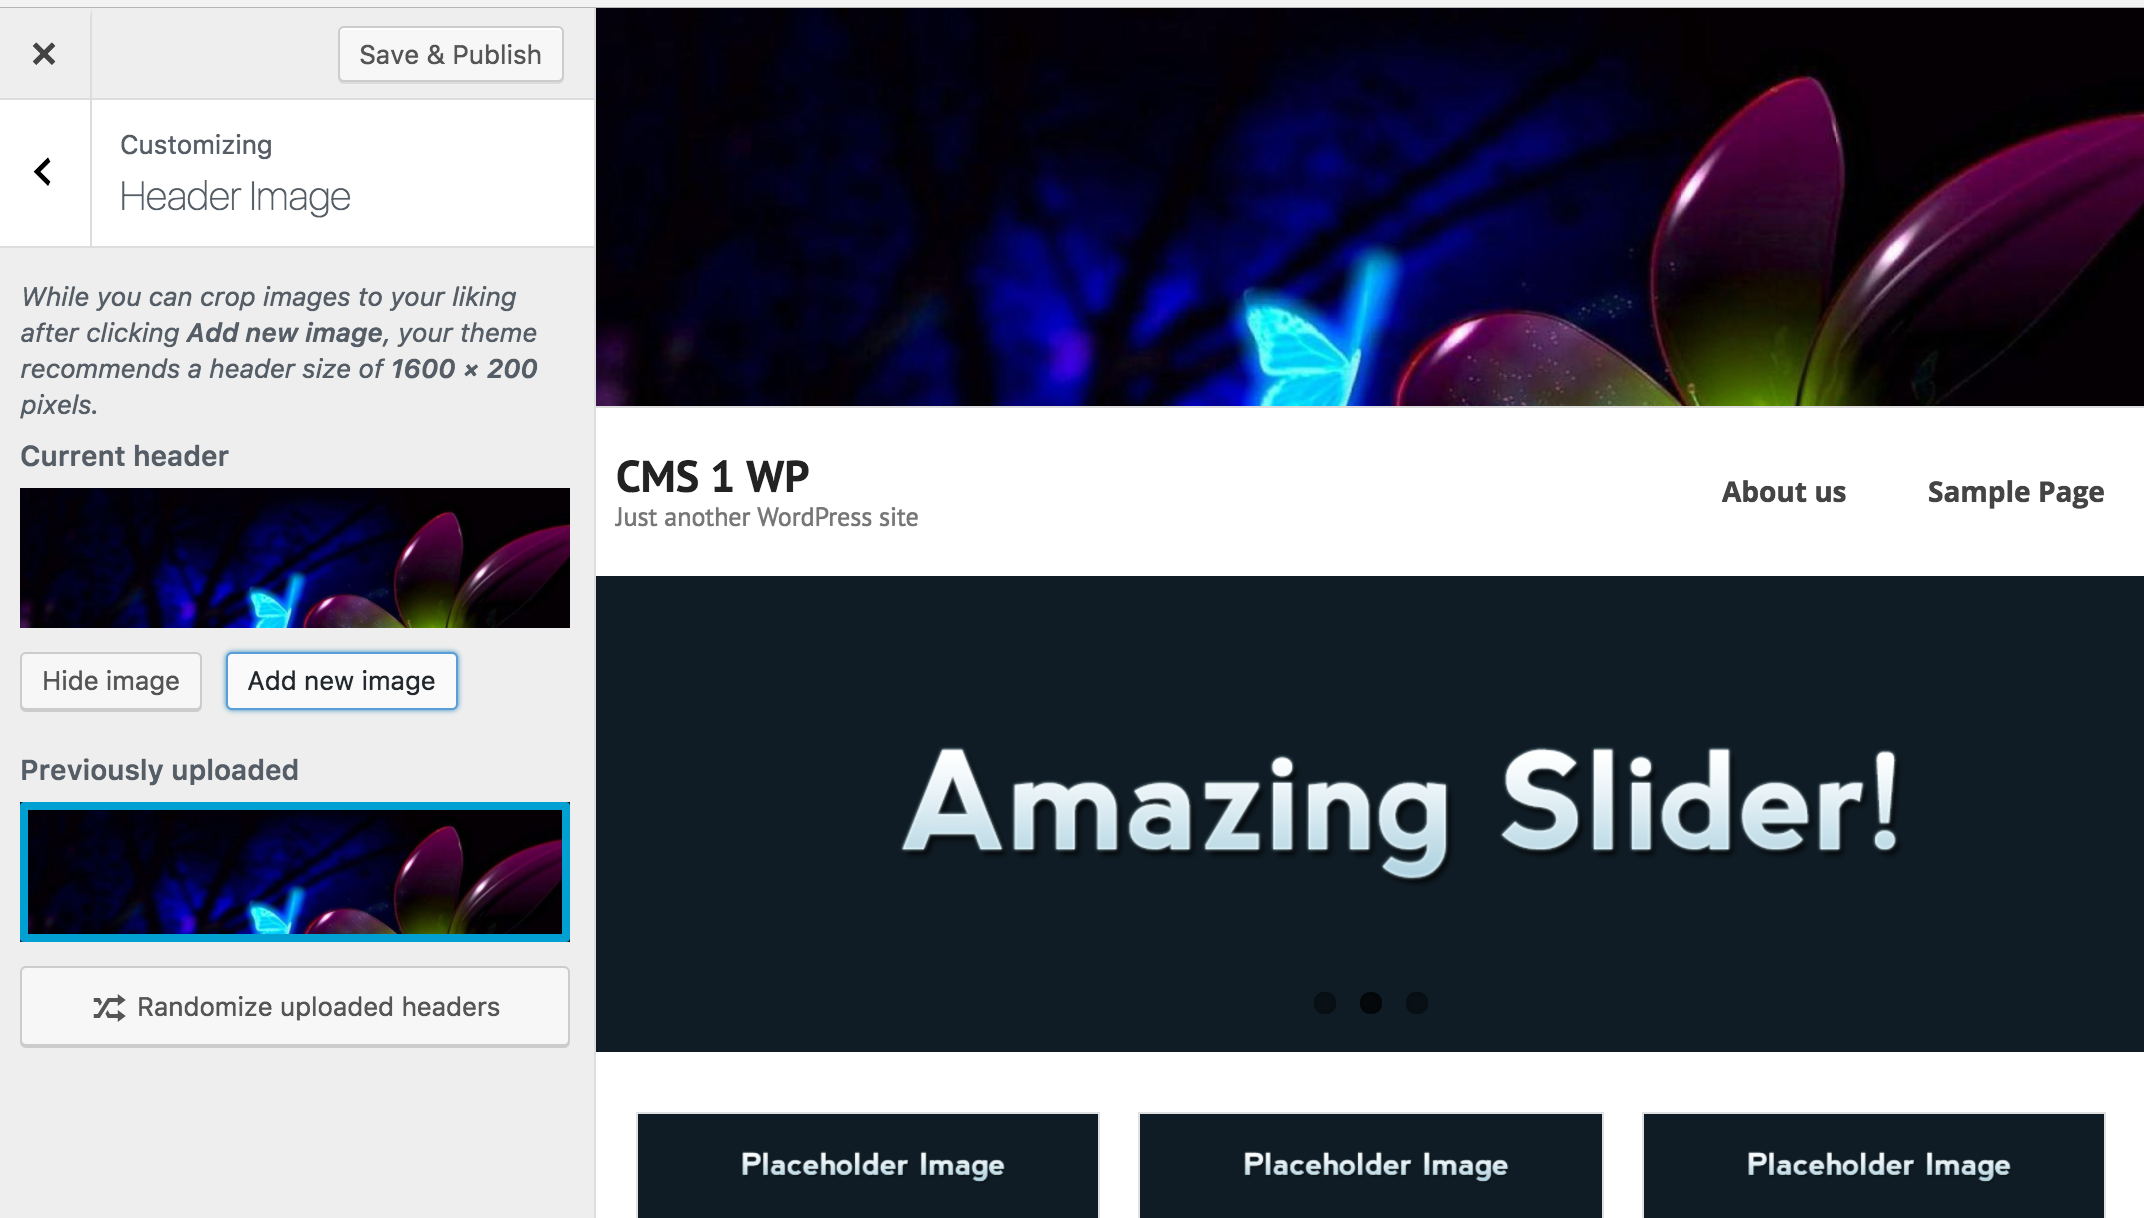Go back using the left chevron arrow

pyautogui.click(x=43, y=172)
